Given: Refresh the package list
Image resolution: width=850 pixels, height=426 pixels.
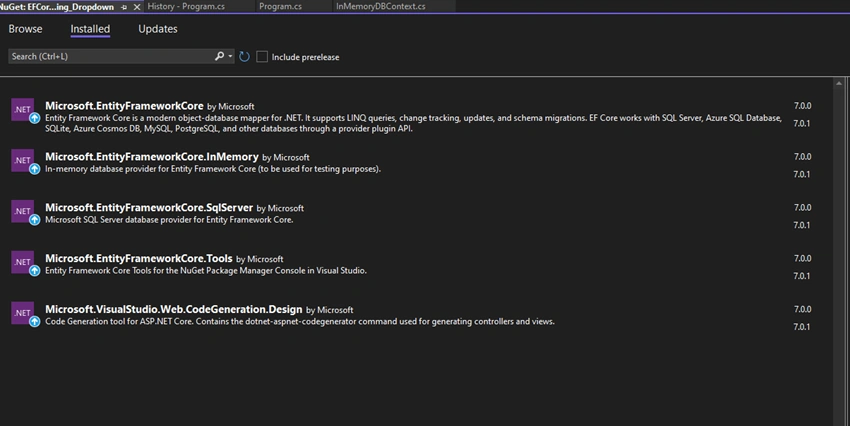Looking at the screenshot, I should point(244,56).
